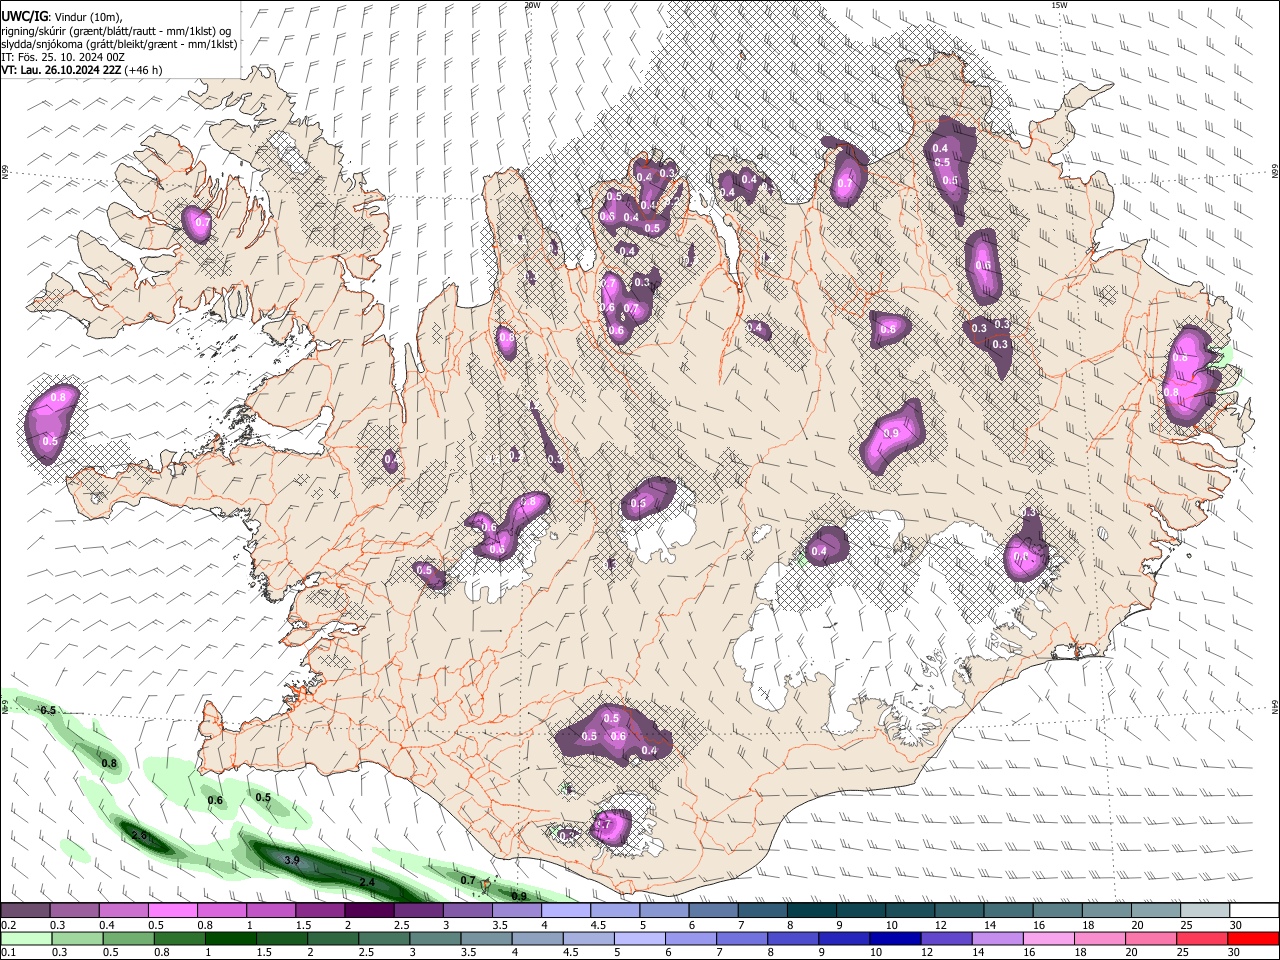
Task: Select bright magenta swatch between 0.5 and 0.8
Action: pyautogui.click(x=172, y=911)
